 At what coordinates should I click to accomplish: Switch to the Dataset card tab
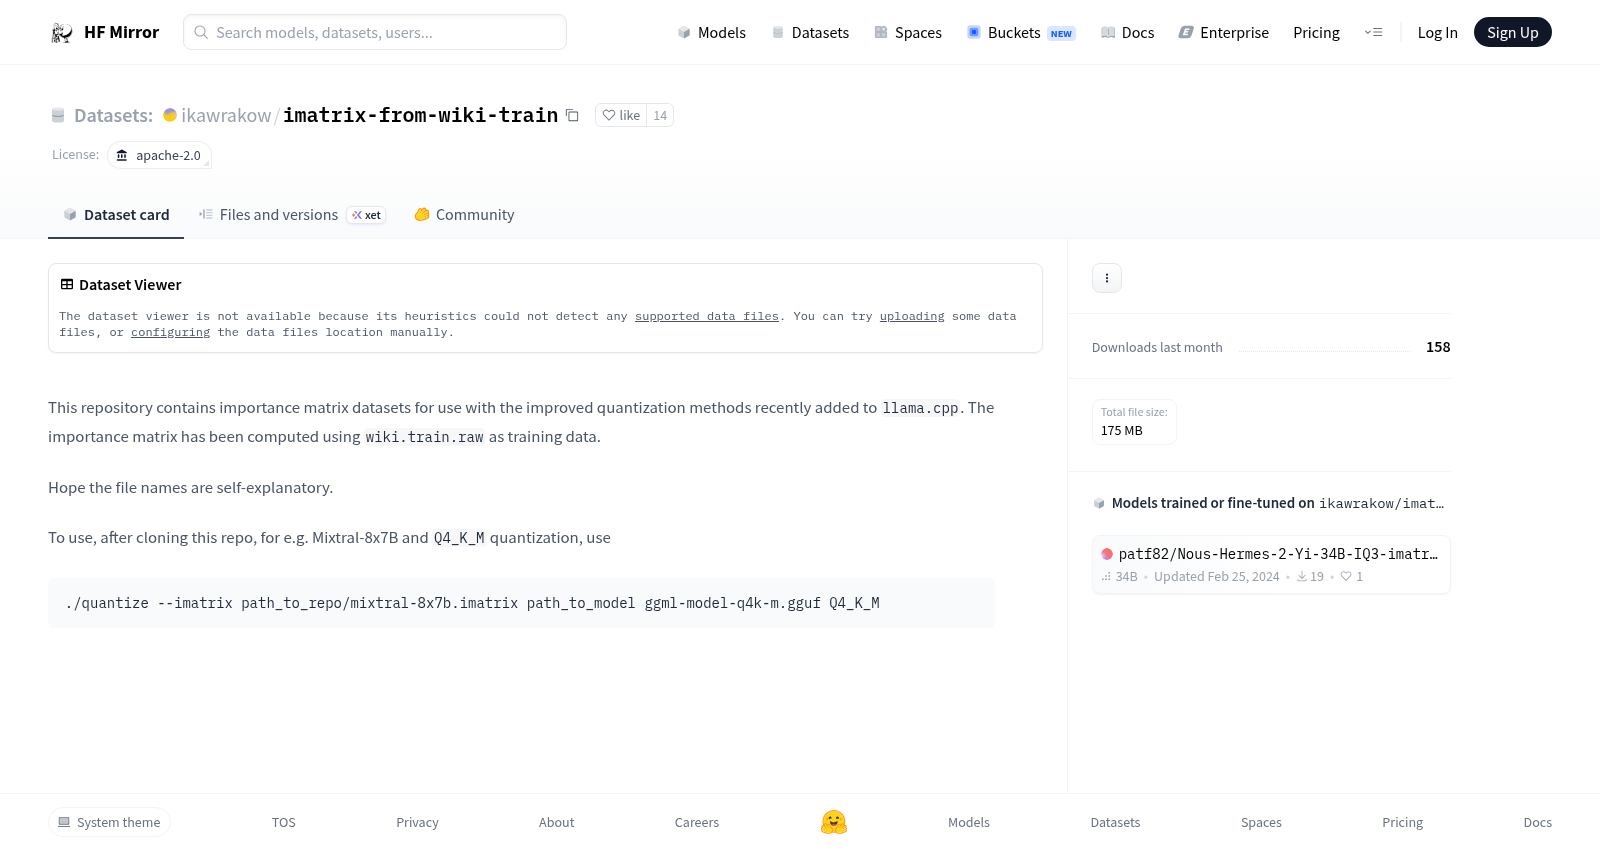(116, 215)
